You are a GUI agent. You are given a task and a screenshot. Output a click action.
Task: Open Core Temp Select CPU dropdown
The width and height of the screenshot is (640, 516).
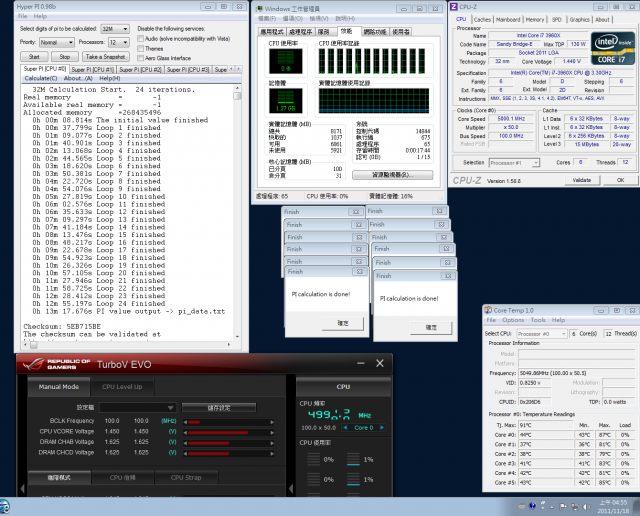542,334
